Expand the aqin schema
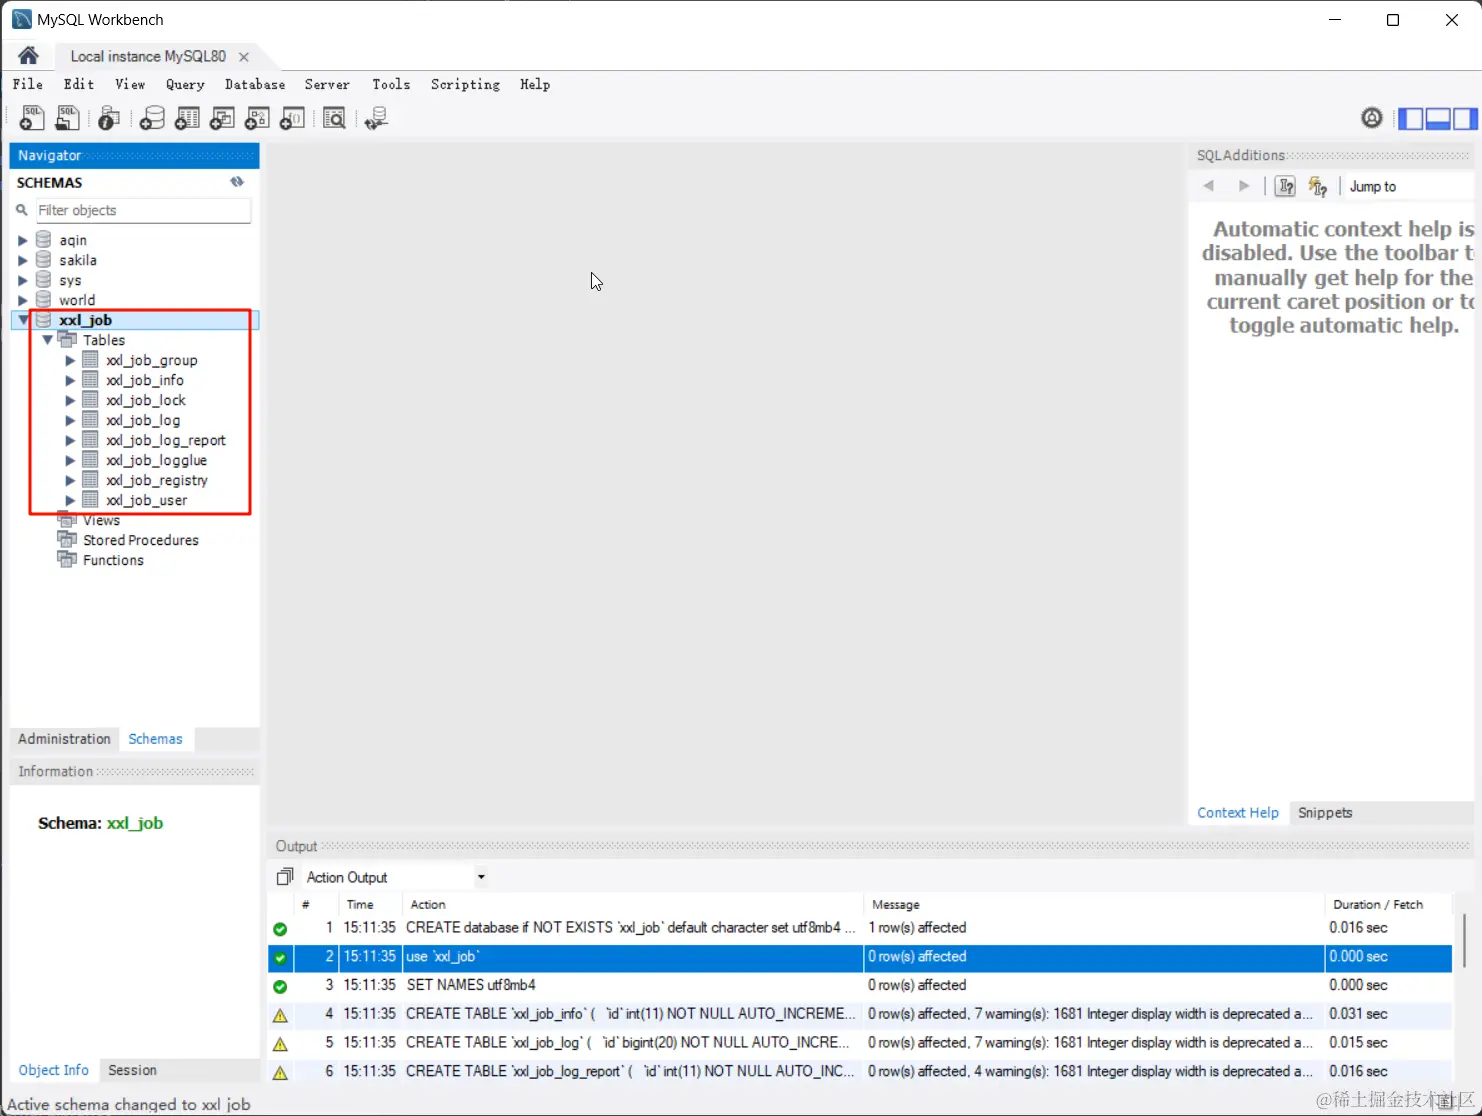The width and height of the screenshot is (1482, 1116). [22, 240]
